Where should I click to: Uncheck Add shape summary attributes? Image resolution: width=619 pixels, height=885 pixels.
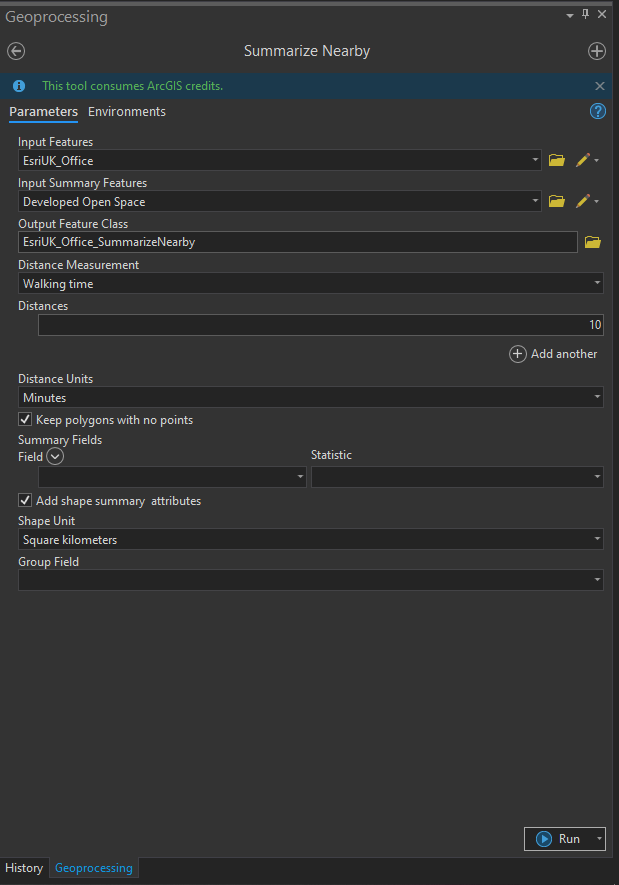point(25,500)
